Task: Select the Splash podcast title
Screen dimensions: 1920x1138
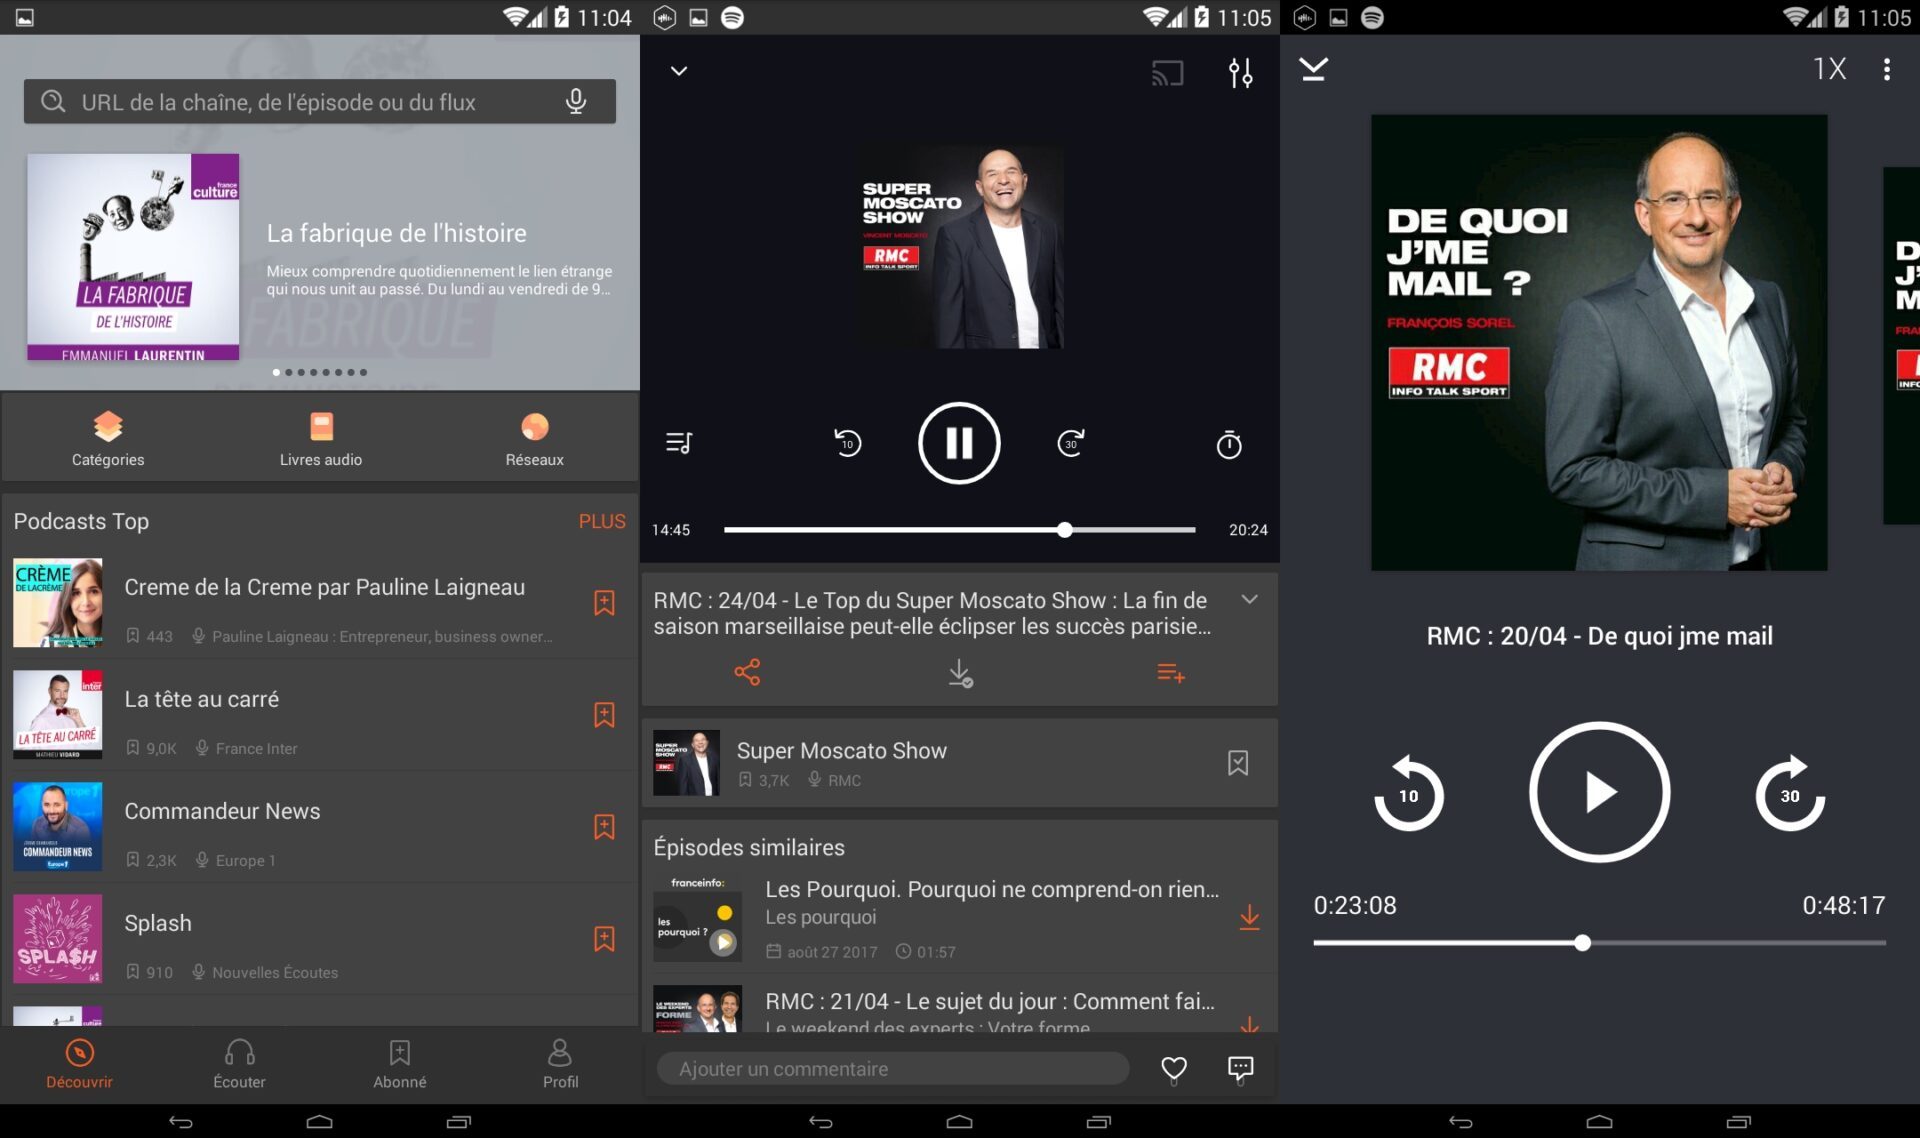Action: coord(158,923)
